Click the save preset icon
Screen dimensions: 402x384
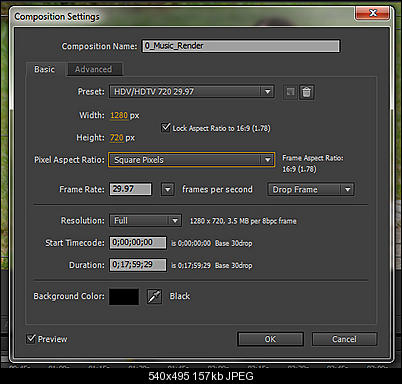click(290, 92)
